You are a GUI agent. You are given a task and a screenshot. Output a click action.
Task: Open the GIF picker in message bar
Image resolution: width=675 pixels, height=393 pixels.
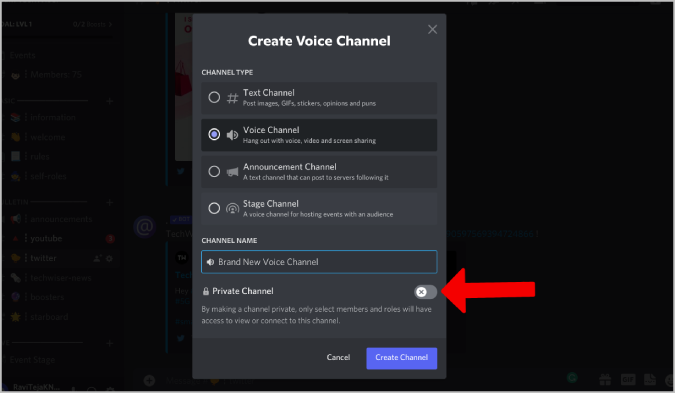coord(628,379)
